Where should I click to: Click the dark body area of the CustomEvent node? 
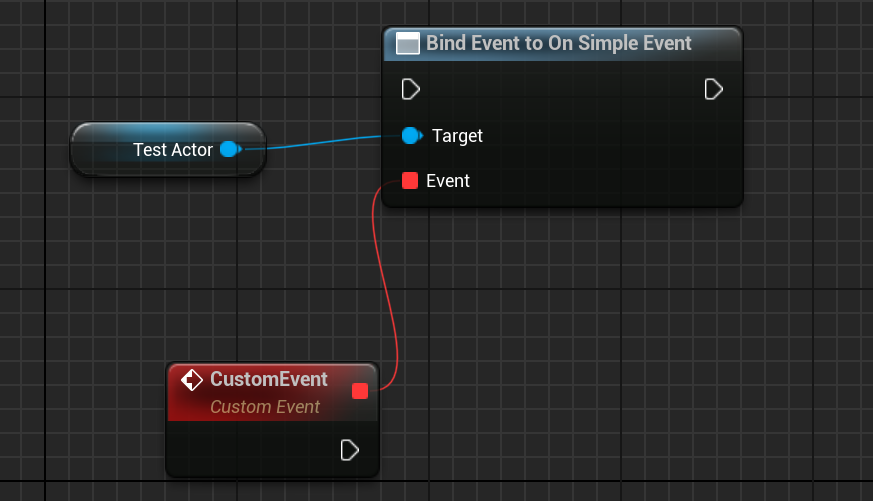point(250,450)
